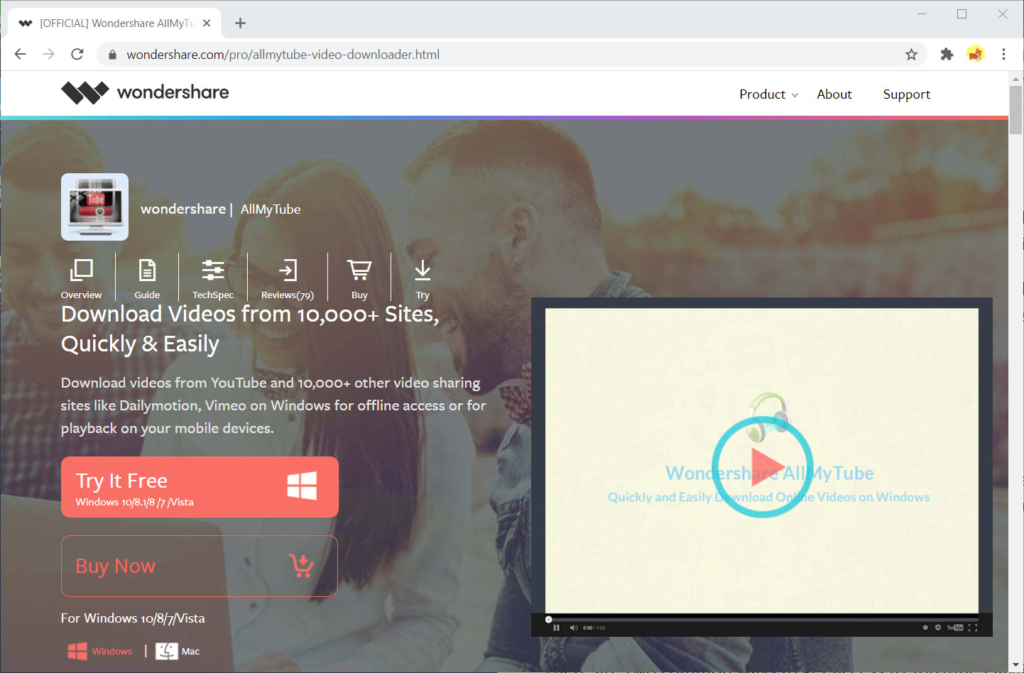Open the About menu item
Screen dimensions: 1024x673
coord(834,94)
